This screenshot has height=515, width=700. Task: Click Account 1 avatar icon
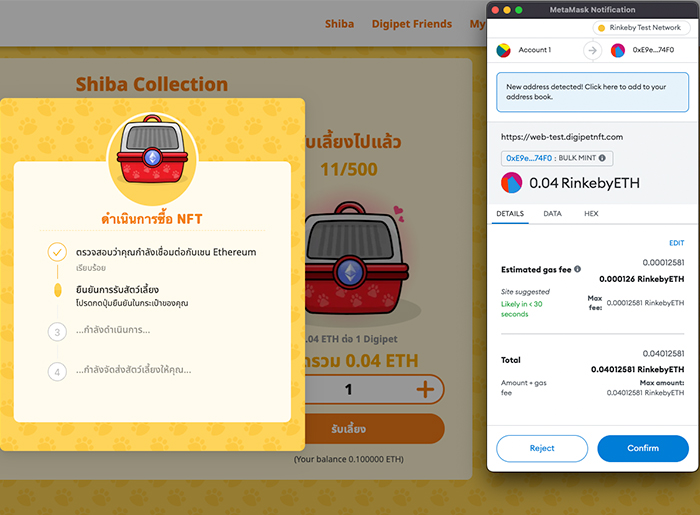point(504,50)
